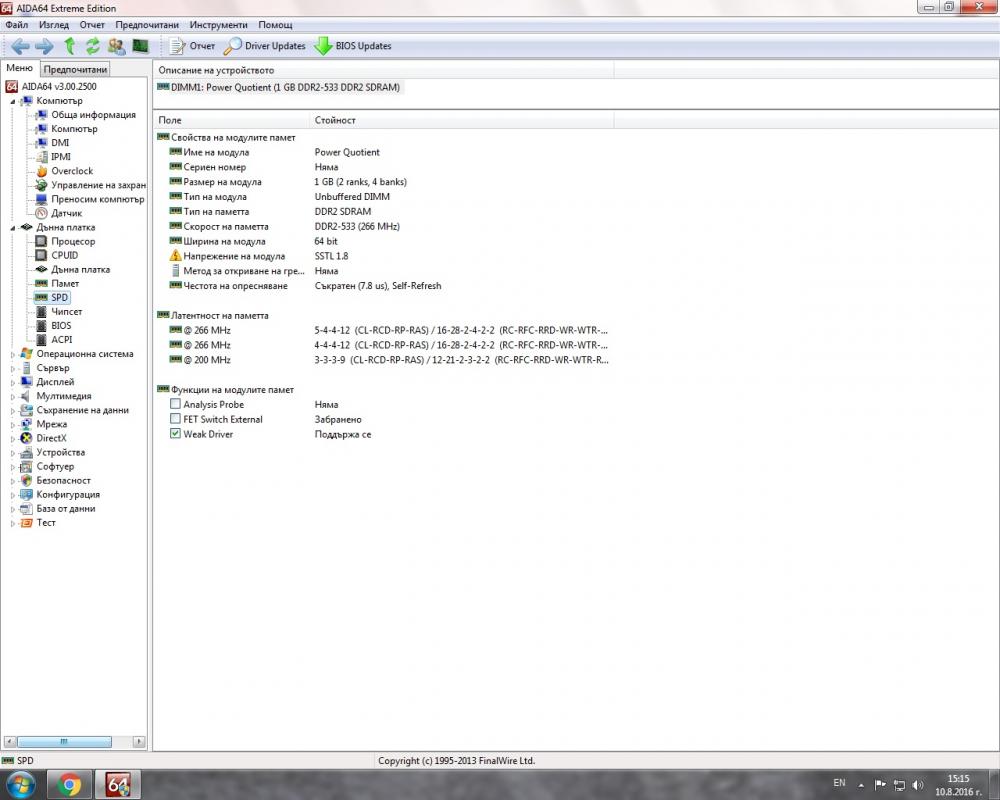Open the IPMI tree item
1000x800 pixels.
61,157
